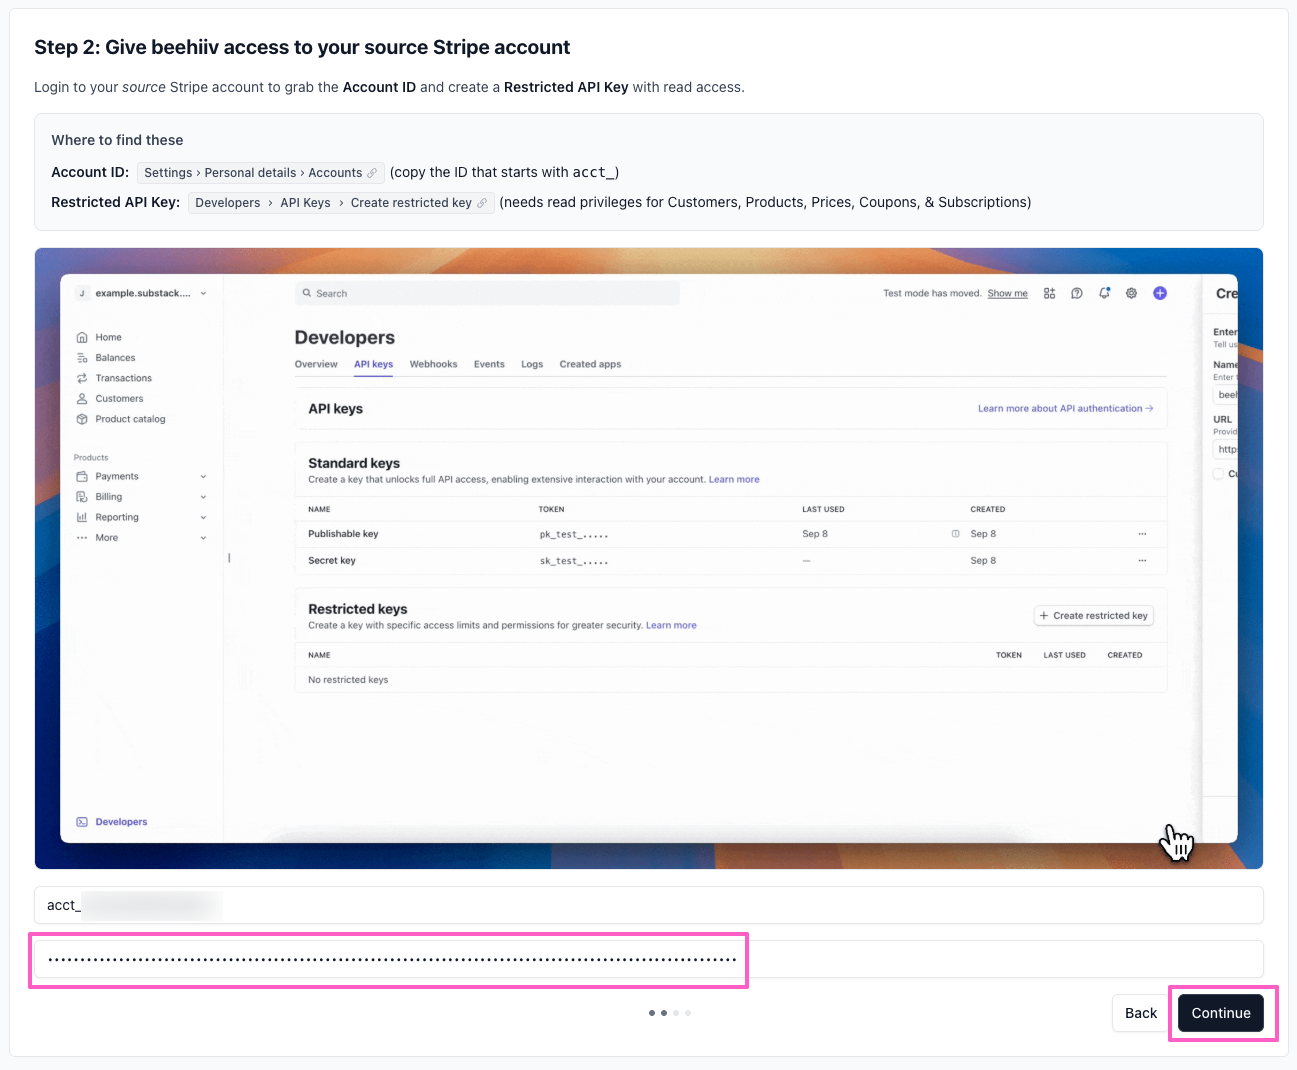The width and height of the screenshot is (1297, 1070).
Task: Tick the partially visible checkbox in the right panel
Action: click(1218, 474)
